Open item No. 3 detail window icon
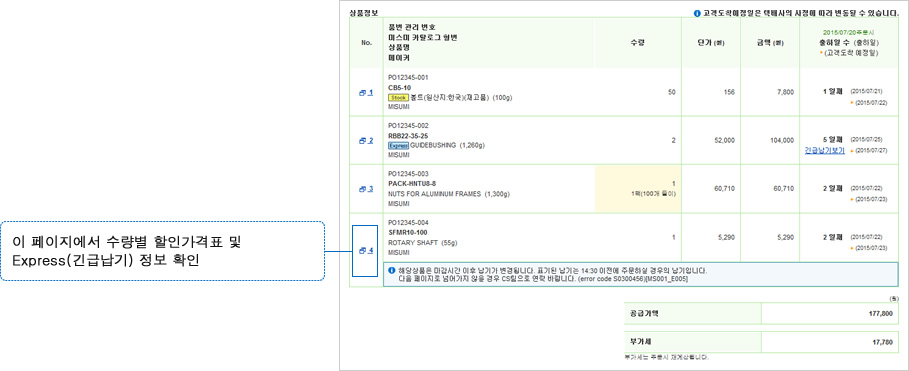 point(366,188)
